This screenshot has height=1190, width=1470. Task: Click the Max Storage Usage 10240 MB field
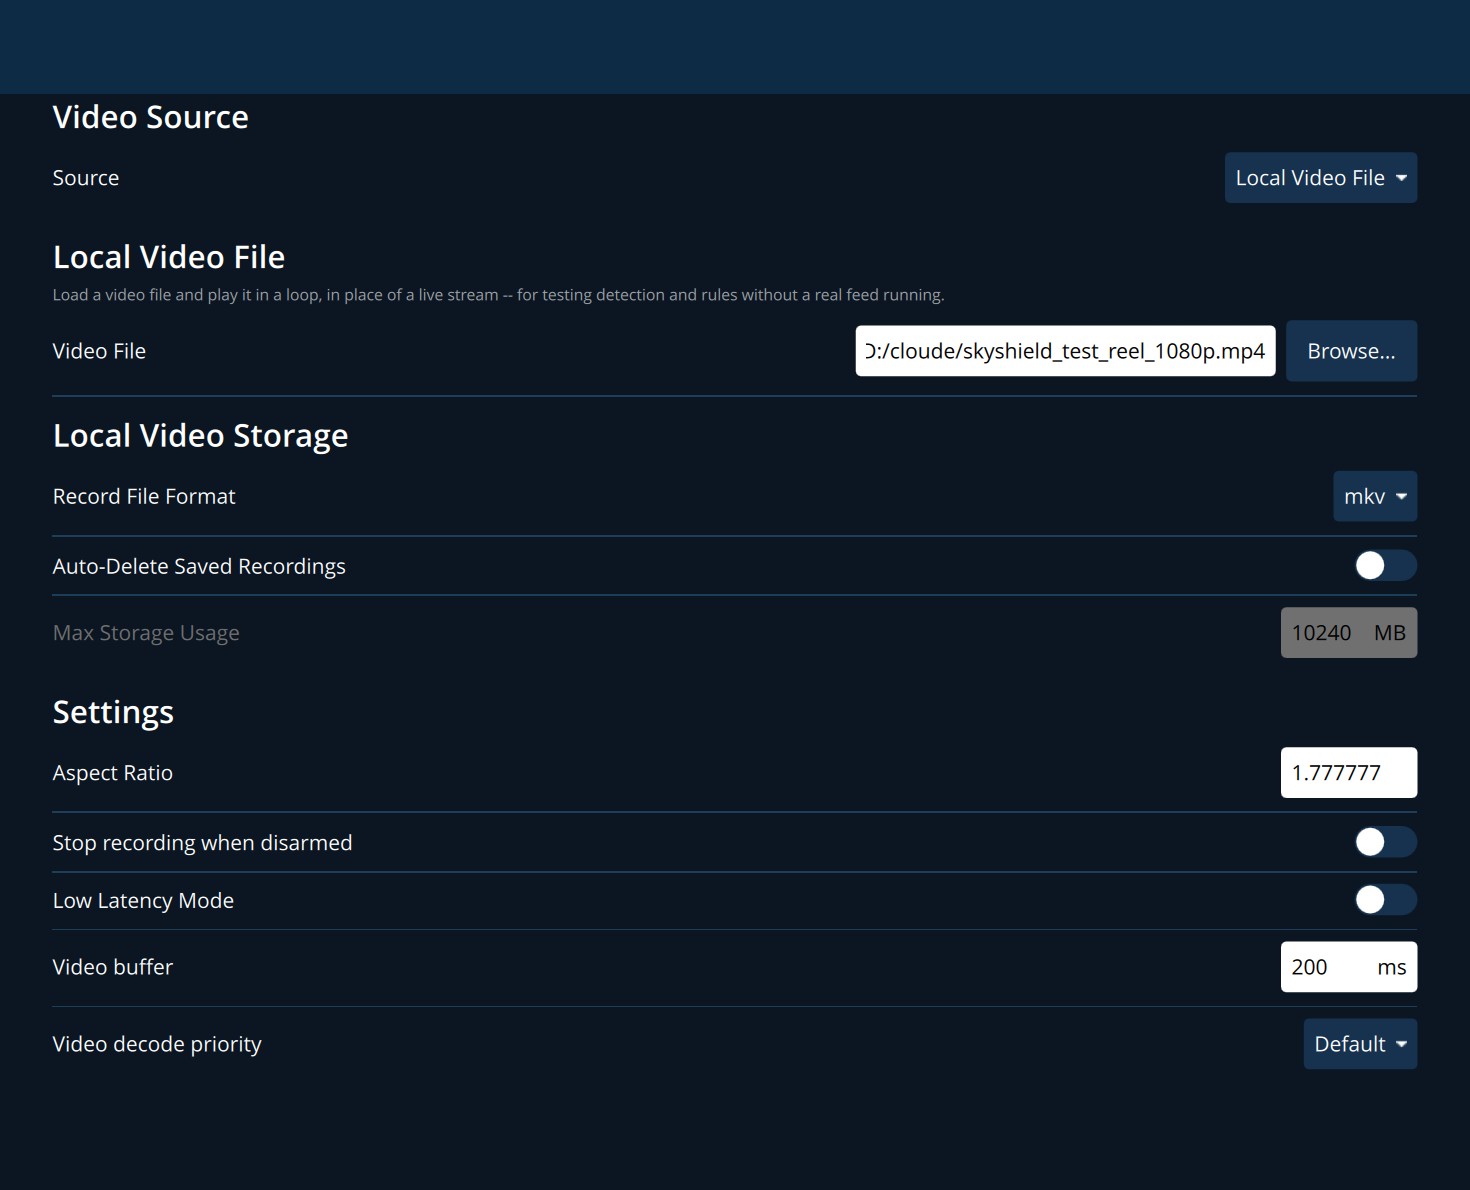(1348, 633)
